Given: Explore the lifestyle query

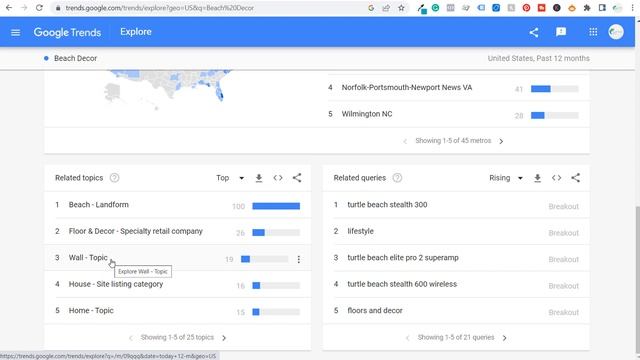Looking at the screenshot, I should (x=360, y=231).
